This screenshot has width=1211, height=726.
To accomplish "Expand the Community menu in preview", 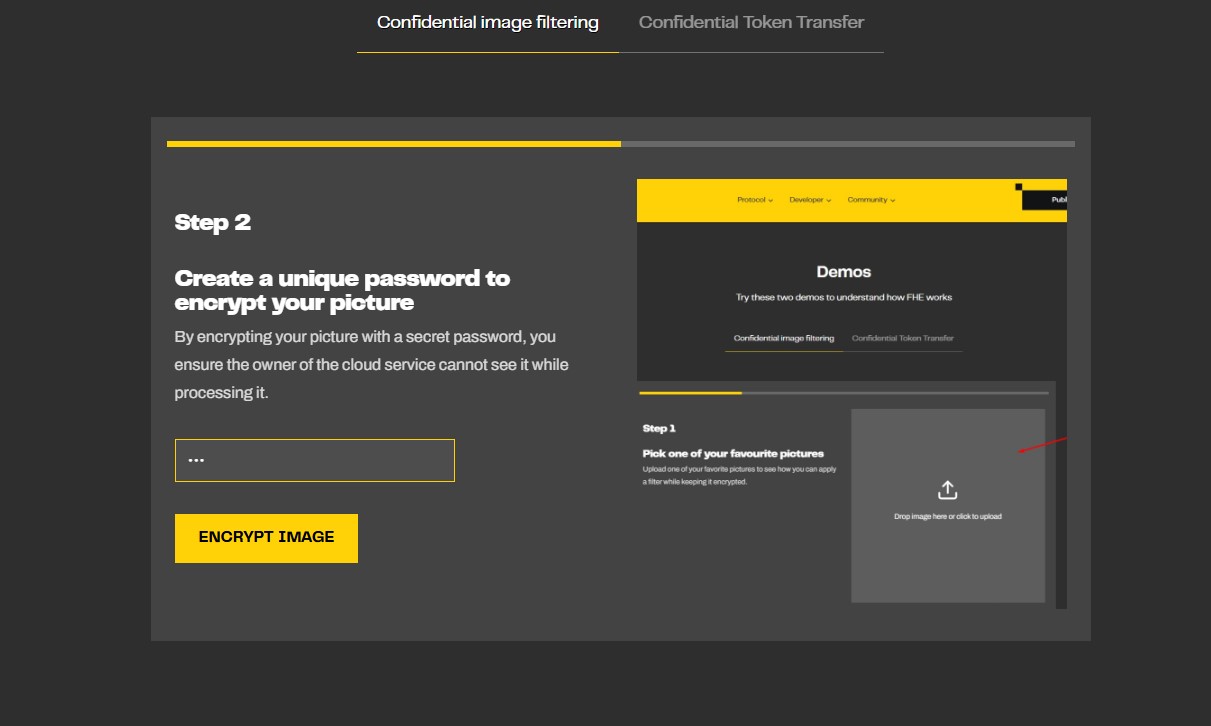I will pos(871,200).
